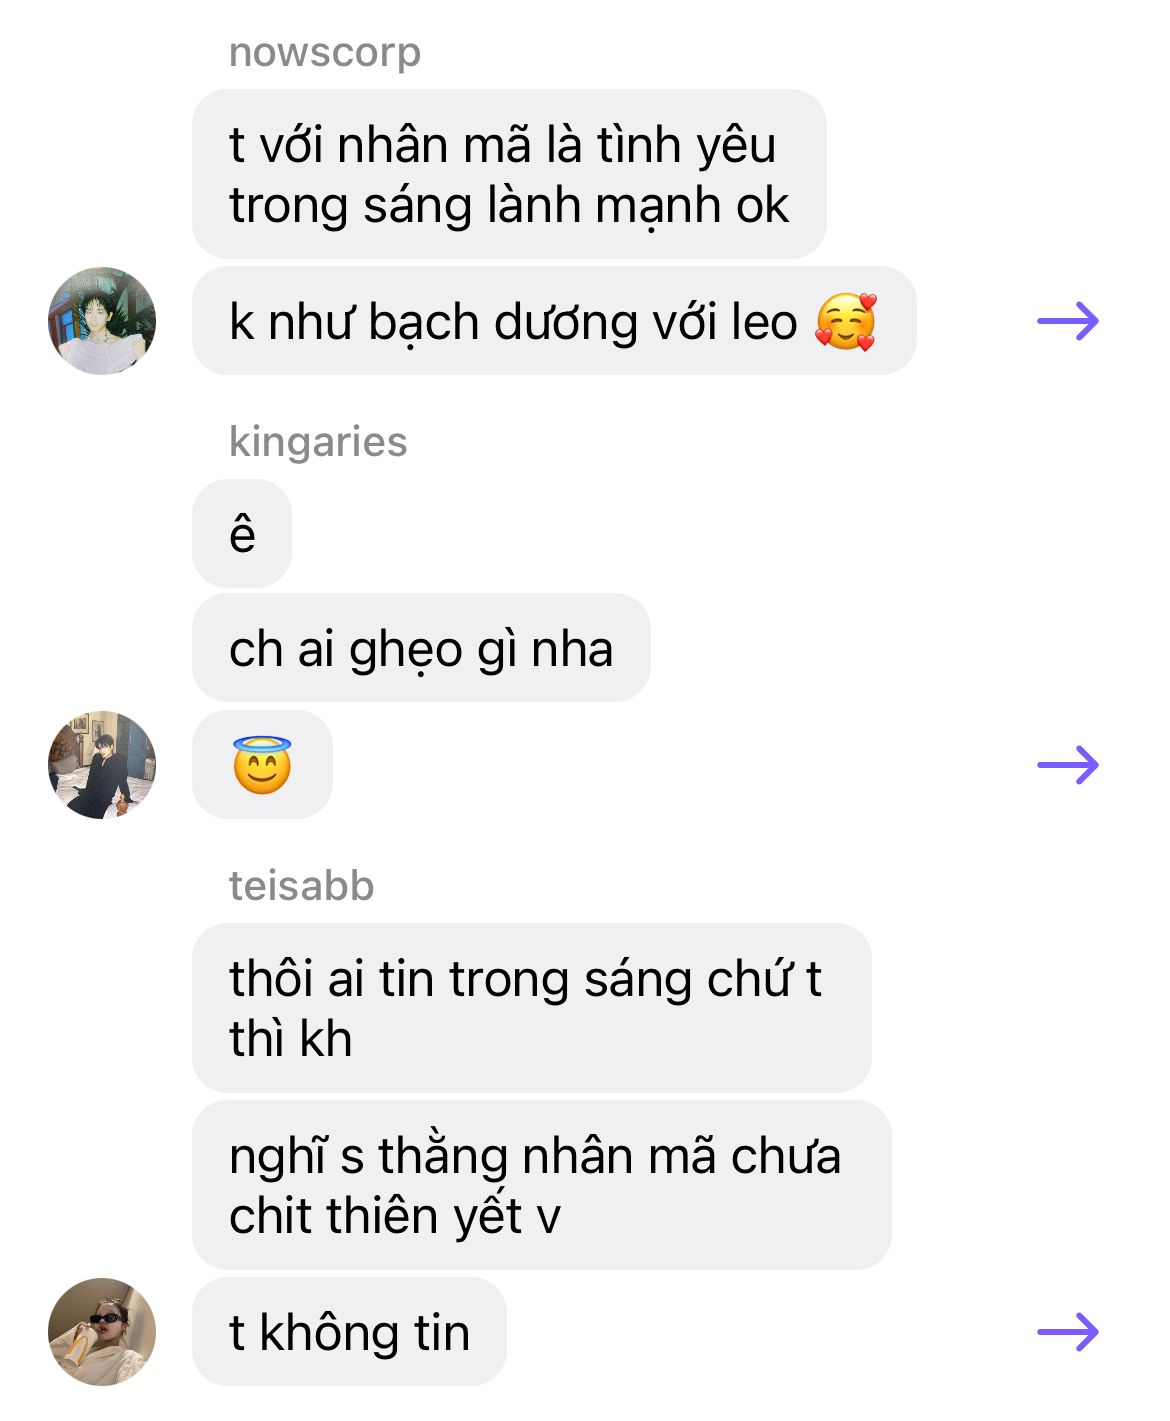
Task: Select the 'k như bạch dương với leo' bubble
Action: pos(554,321)
